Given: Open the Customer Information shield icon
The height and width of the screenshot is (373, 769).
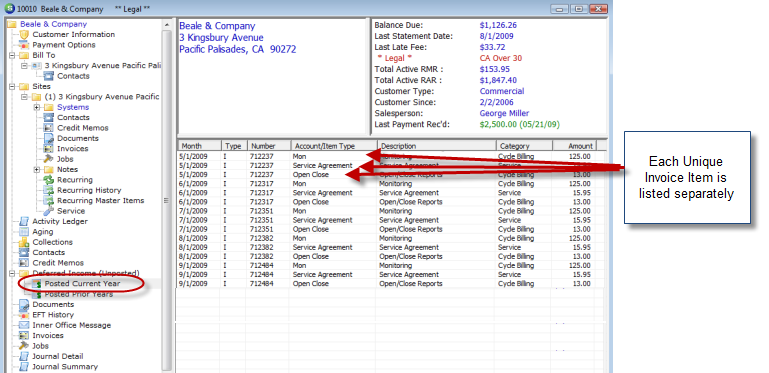Looking at the screenshot, I should click(x=24, y=34).
